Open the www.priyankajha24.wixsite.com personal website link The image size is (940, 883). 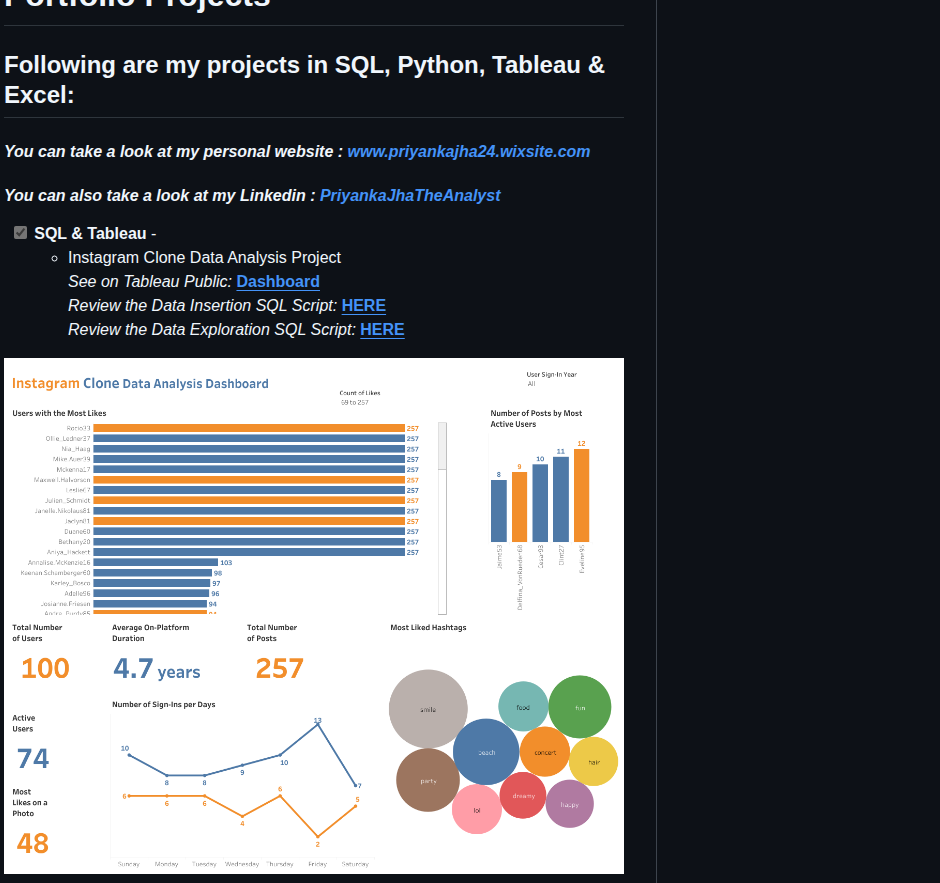coord(468,152)
